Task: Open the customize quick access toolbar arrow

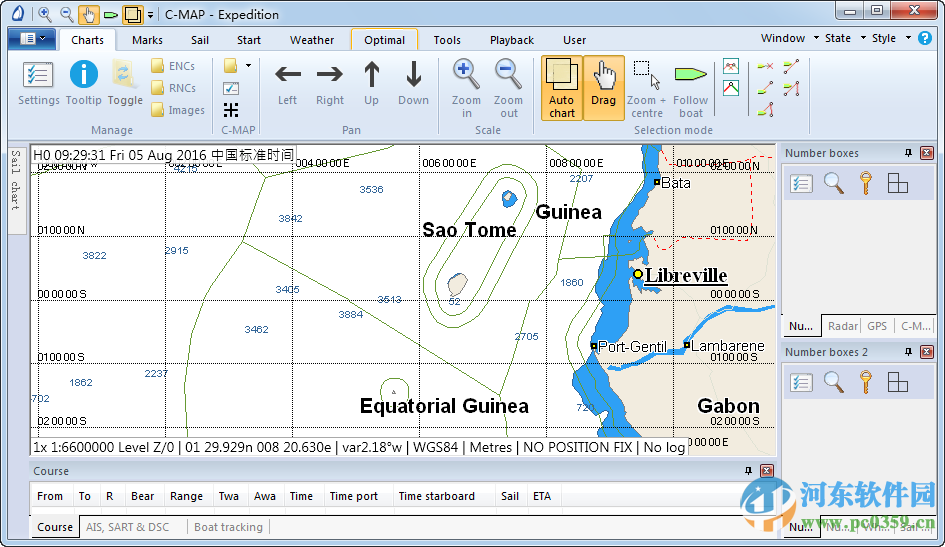Action: (x=150, y=14)
